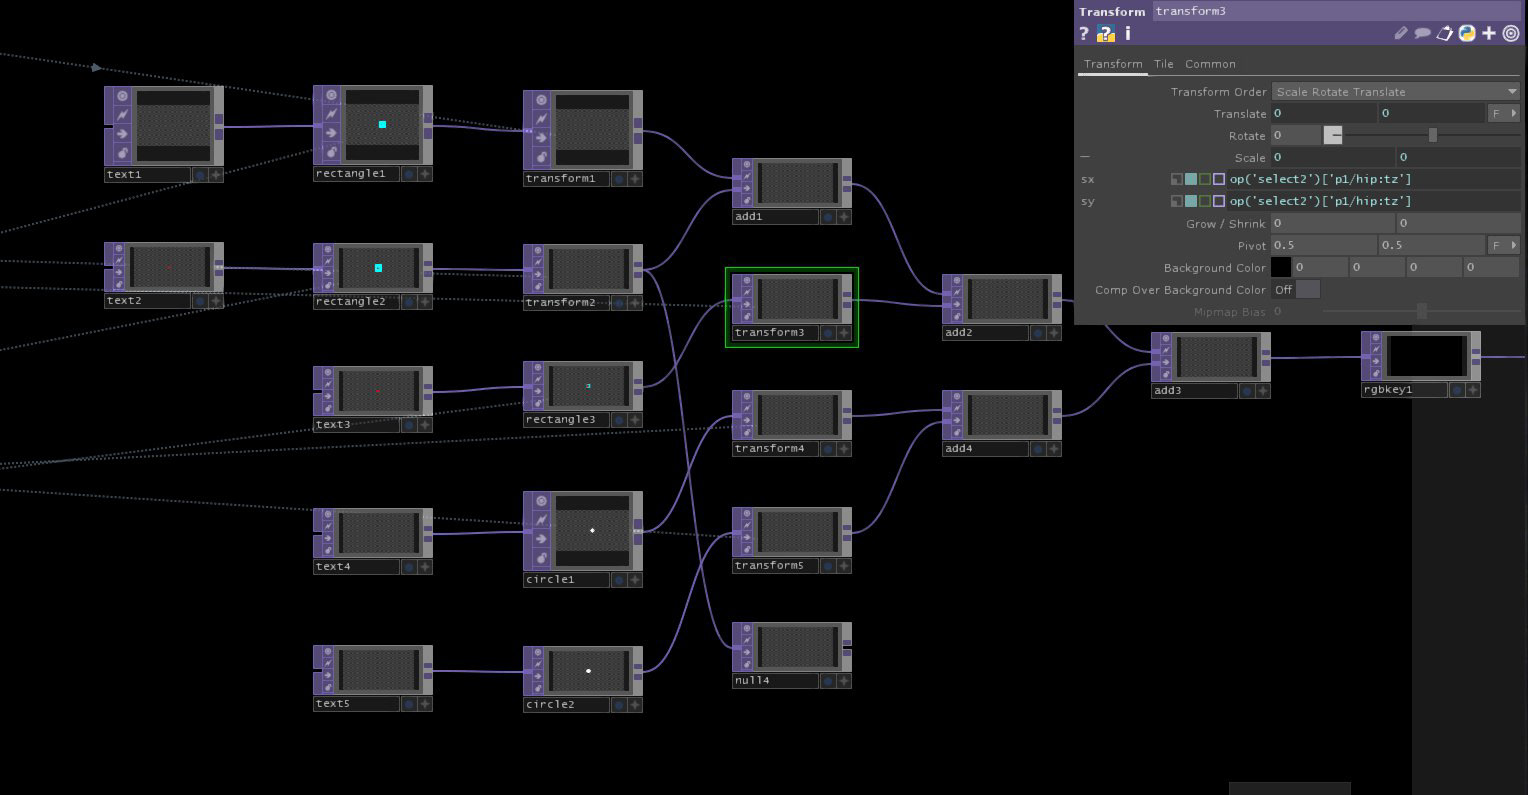Screen dimensions: 1528x795
Task: Toggle bypass arrow flag on text1 node
Action: [x=122, y=134]
